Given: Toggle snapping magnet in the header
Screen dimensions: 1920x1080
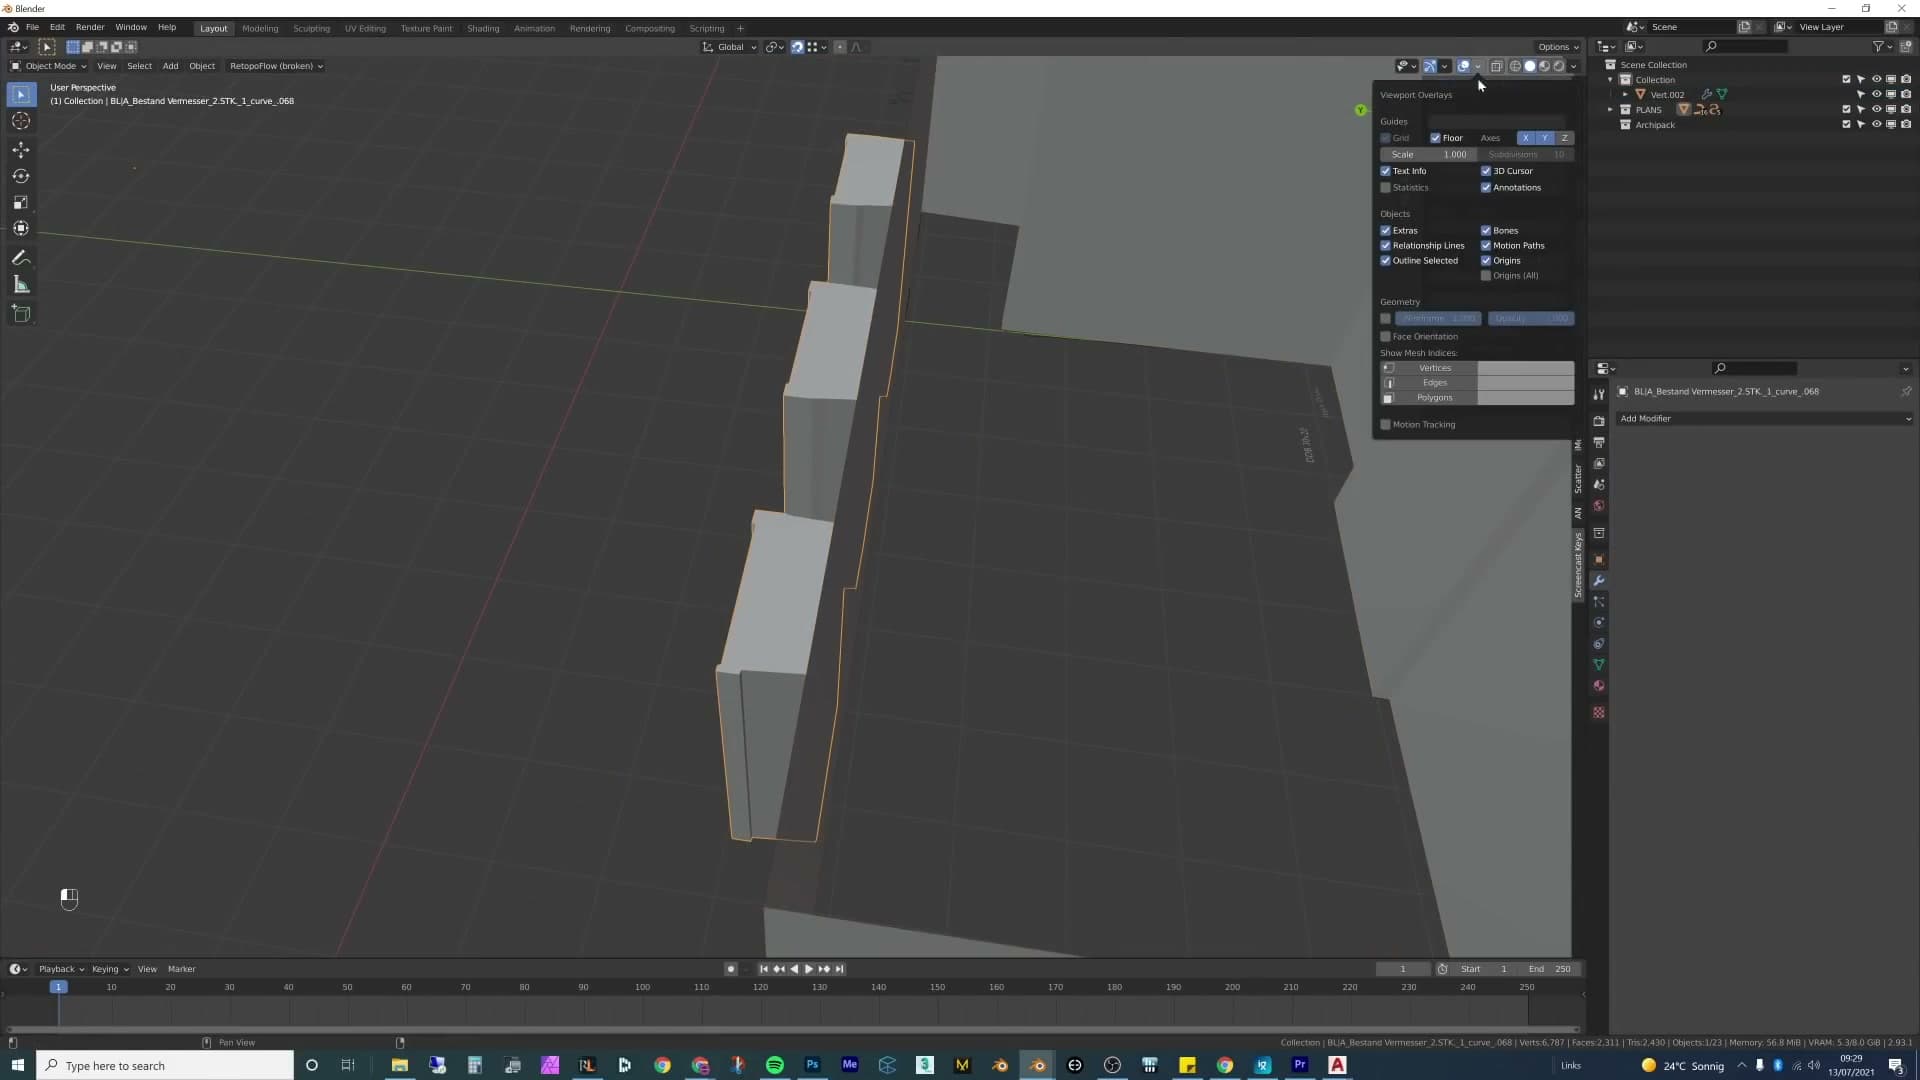Looking at the screenshot, I should (x=797, y=47).
